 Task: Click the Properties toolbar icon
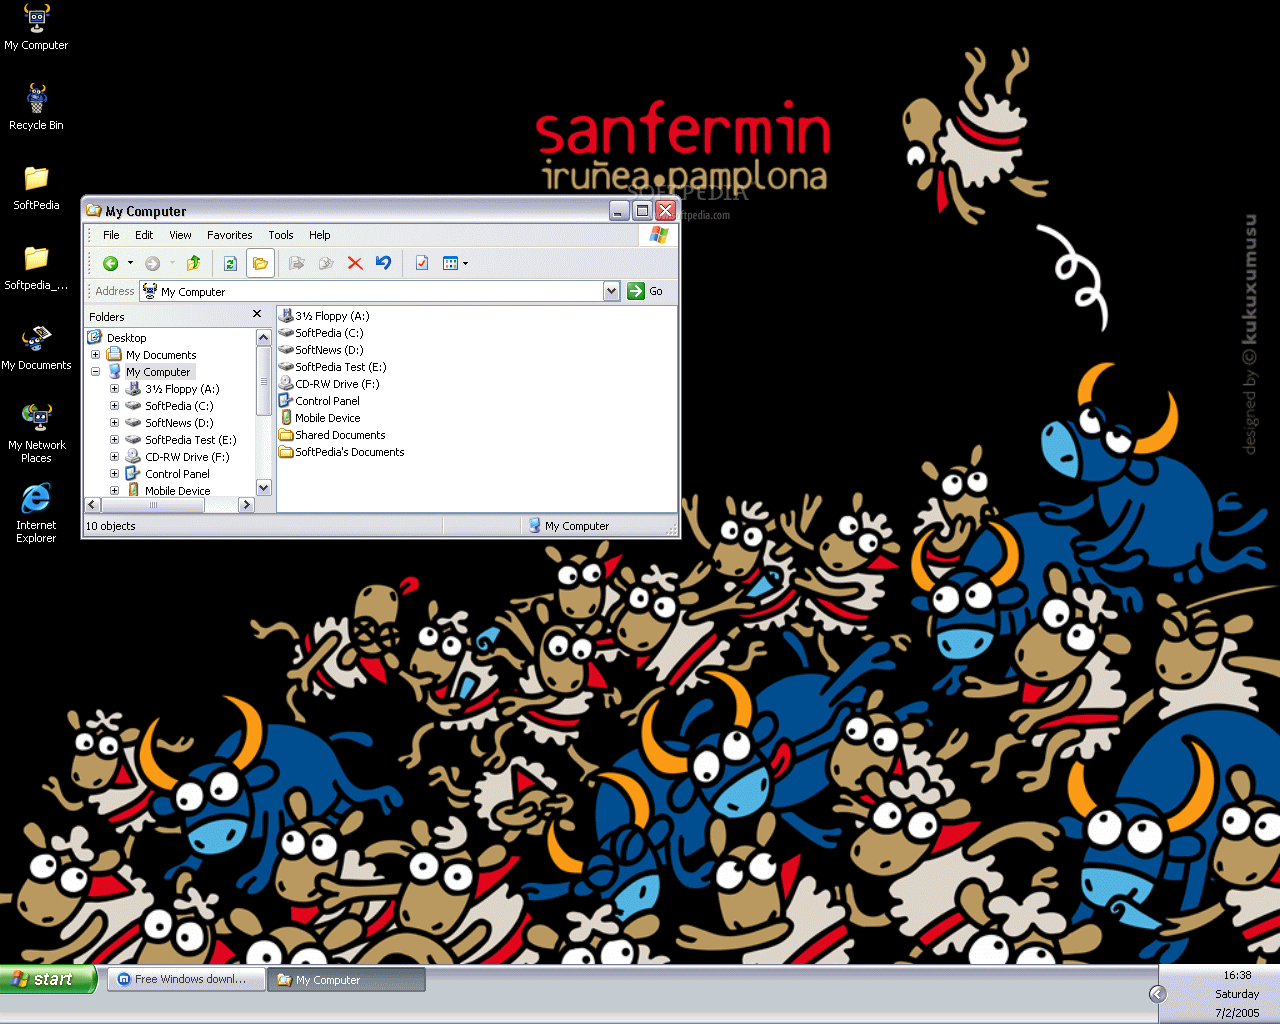(422, 263)
